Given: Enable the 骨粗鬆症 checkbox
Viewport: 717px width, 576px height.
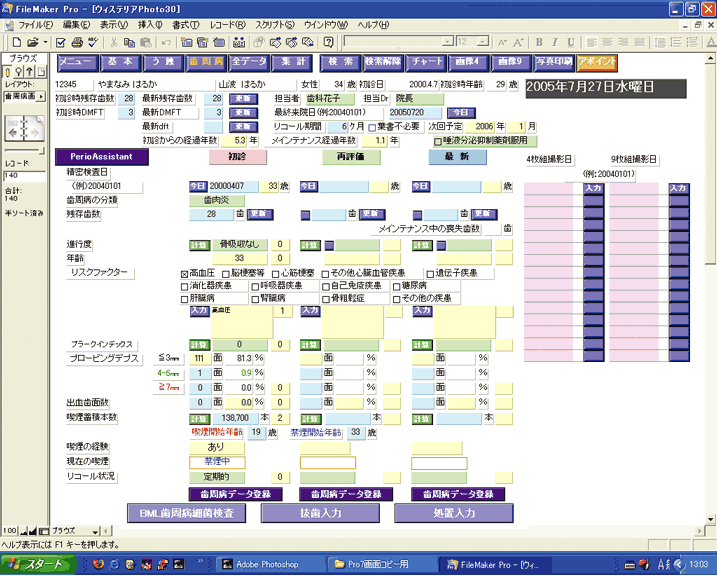Looking at the screenshot, I should click(326, 298).
